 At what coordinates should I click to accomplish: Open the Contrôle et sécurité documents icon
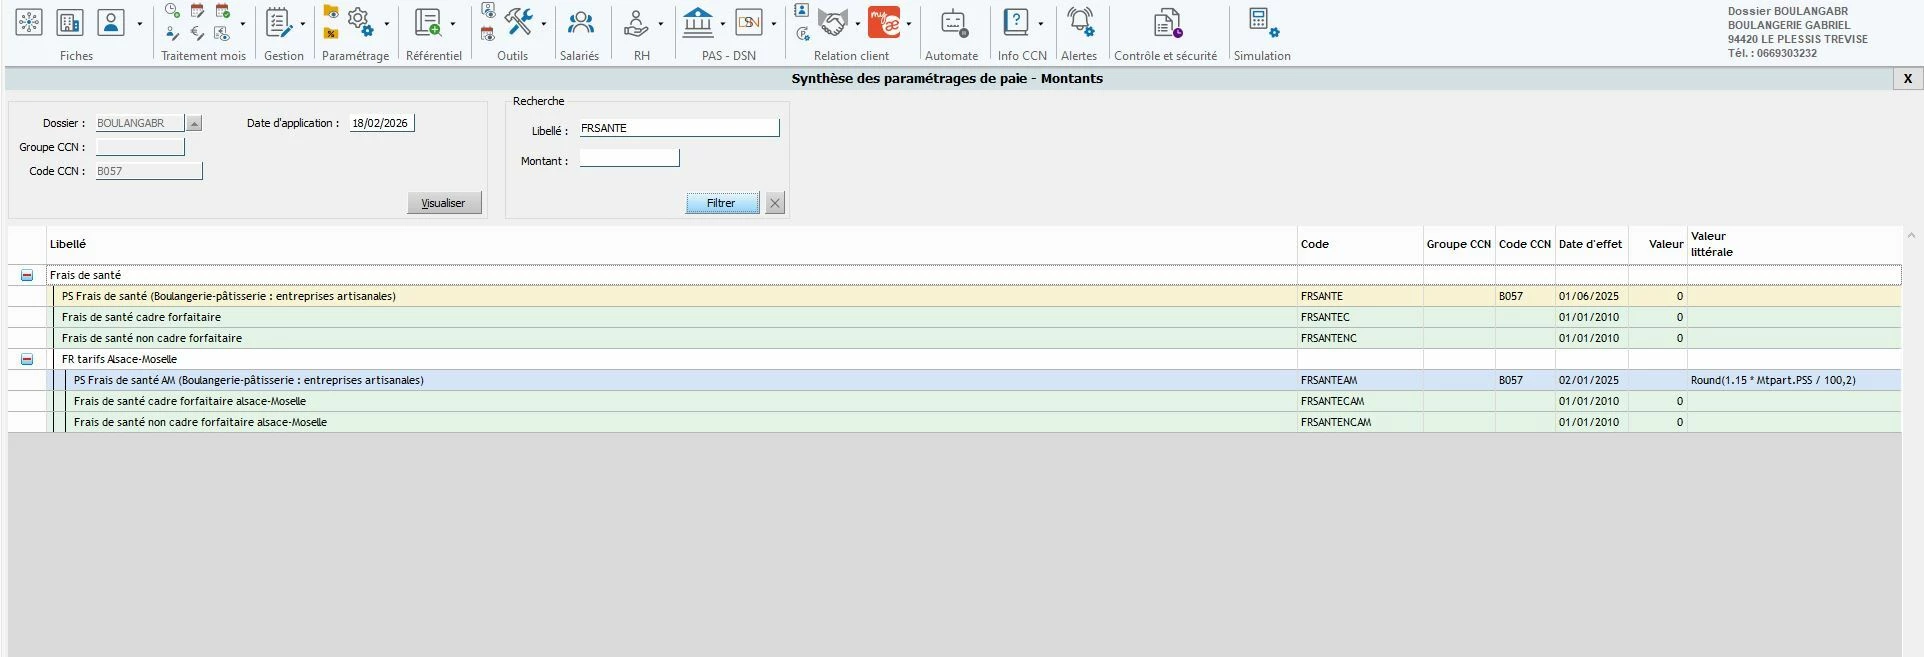coord(1168,22)
